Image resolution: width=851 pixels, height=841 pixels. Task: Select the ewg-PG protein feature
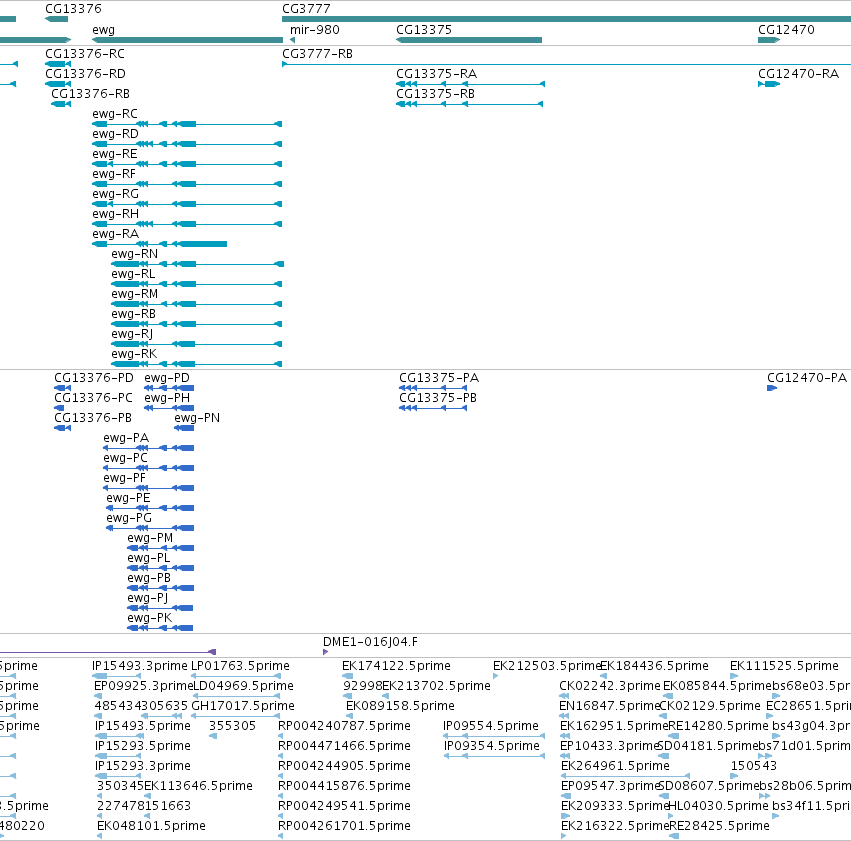tap(150, 528)
